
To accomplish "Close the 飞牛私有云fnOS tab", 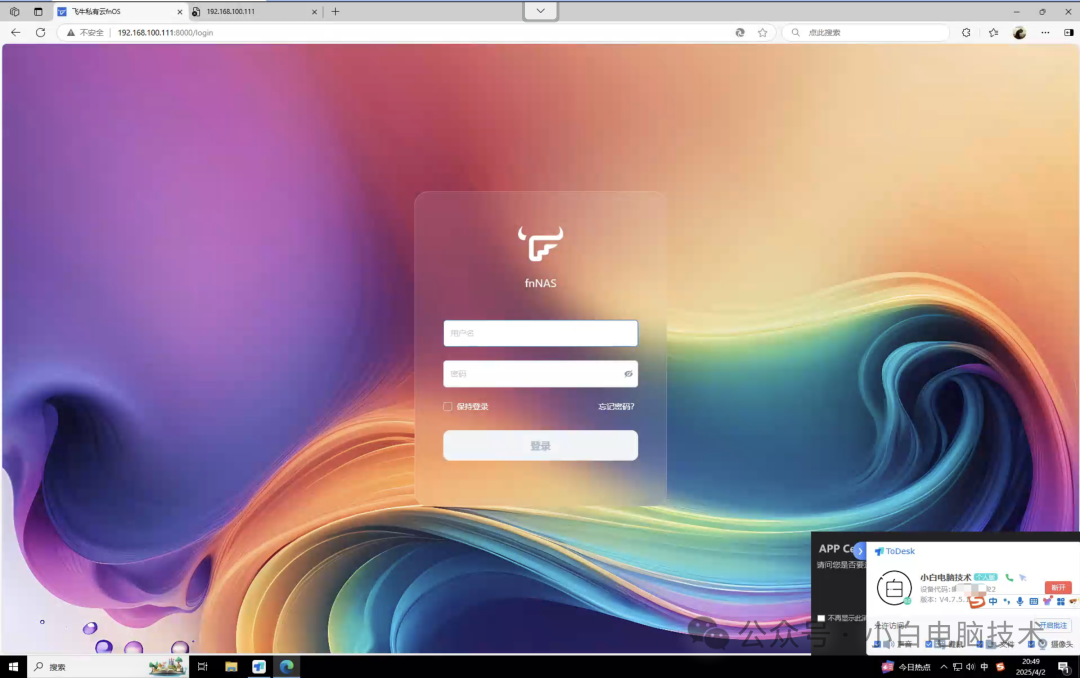I will click(180, 12).
